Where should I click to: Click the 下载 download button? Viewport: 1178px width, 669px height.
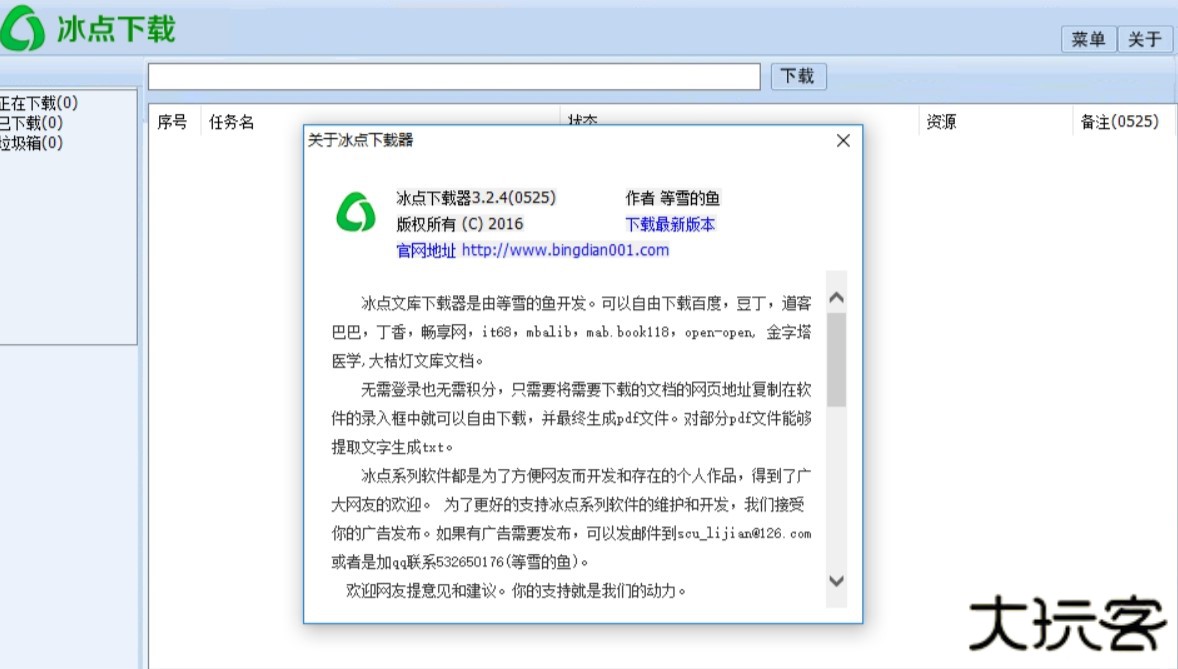click(x=797, y=76)
